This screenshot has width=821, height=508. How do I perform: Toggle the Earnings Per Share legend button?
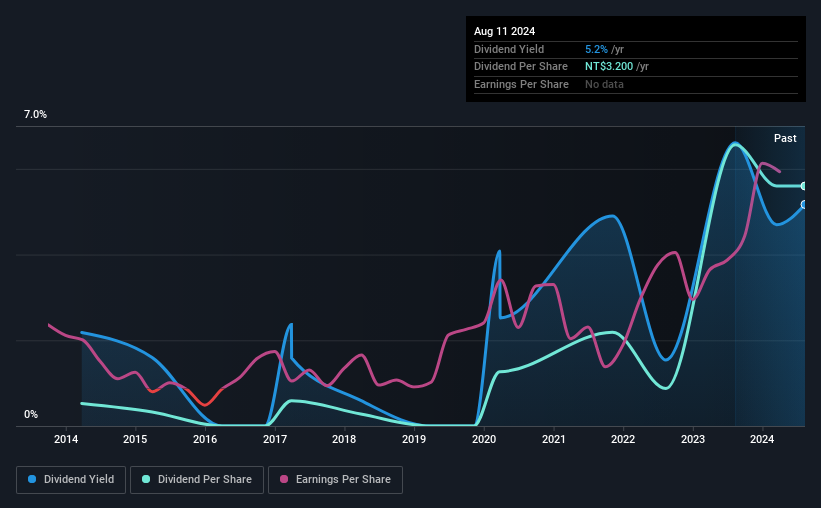[x=336, y=480]
